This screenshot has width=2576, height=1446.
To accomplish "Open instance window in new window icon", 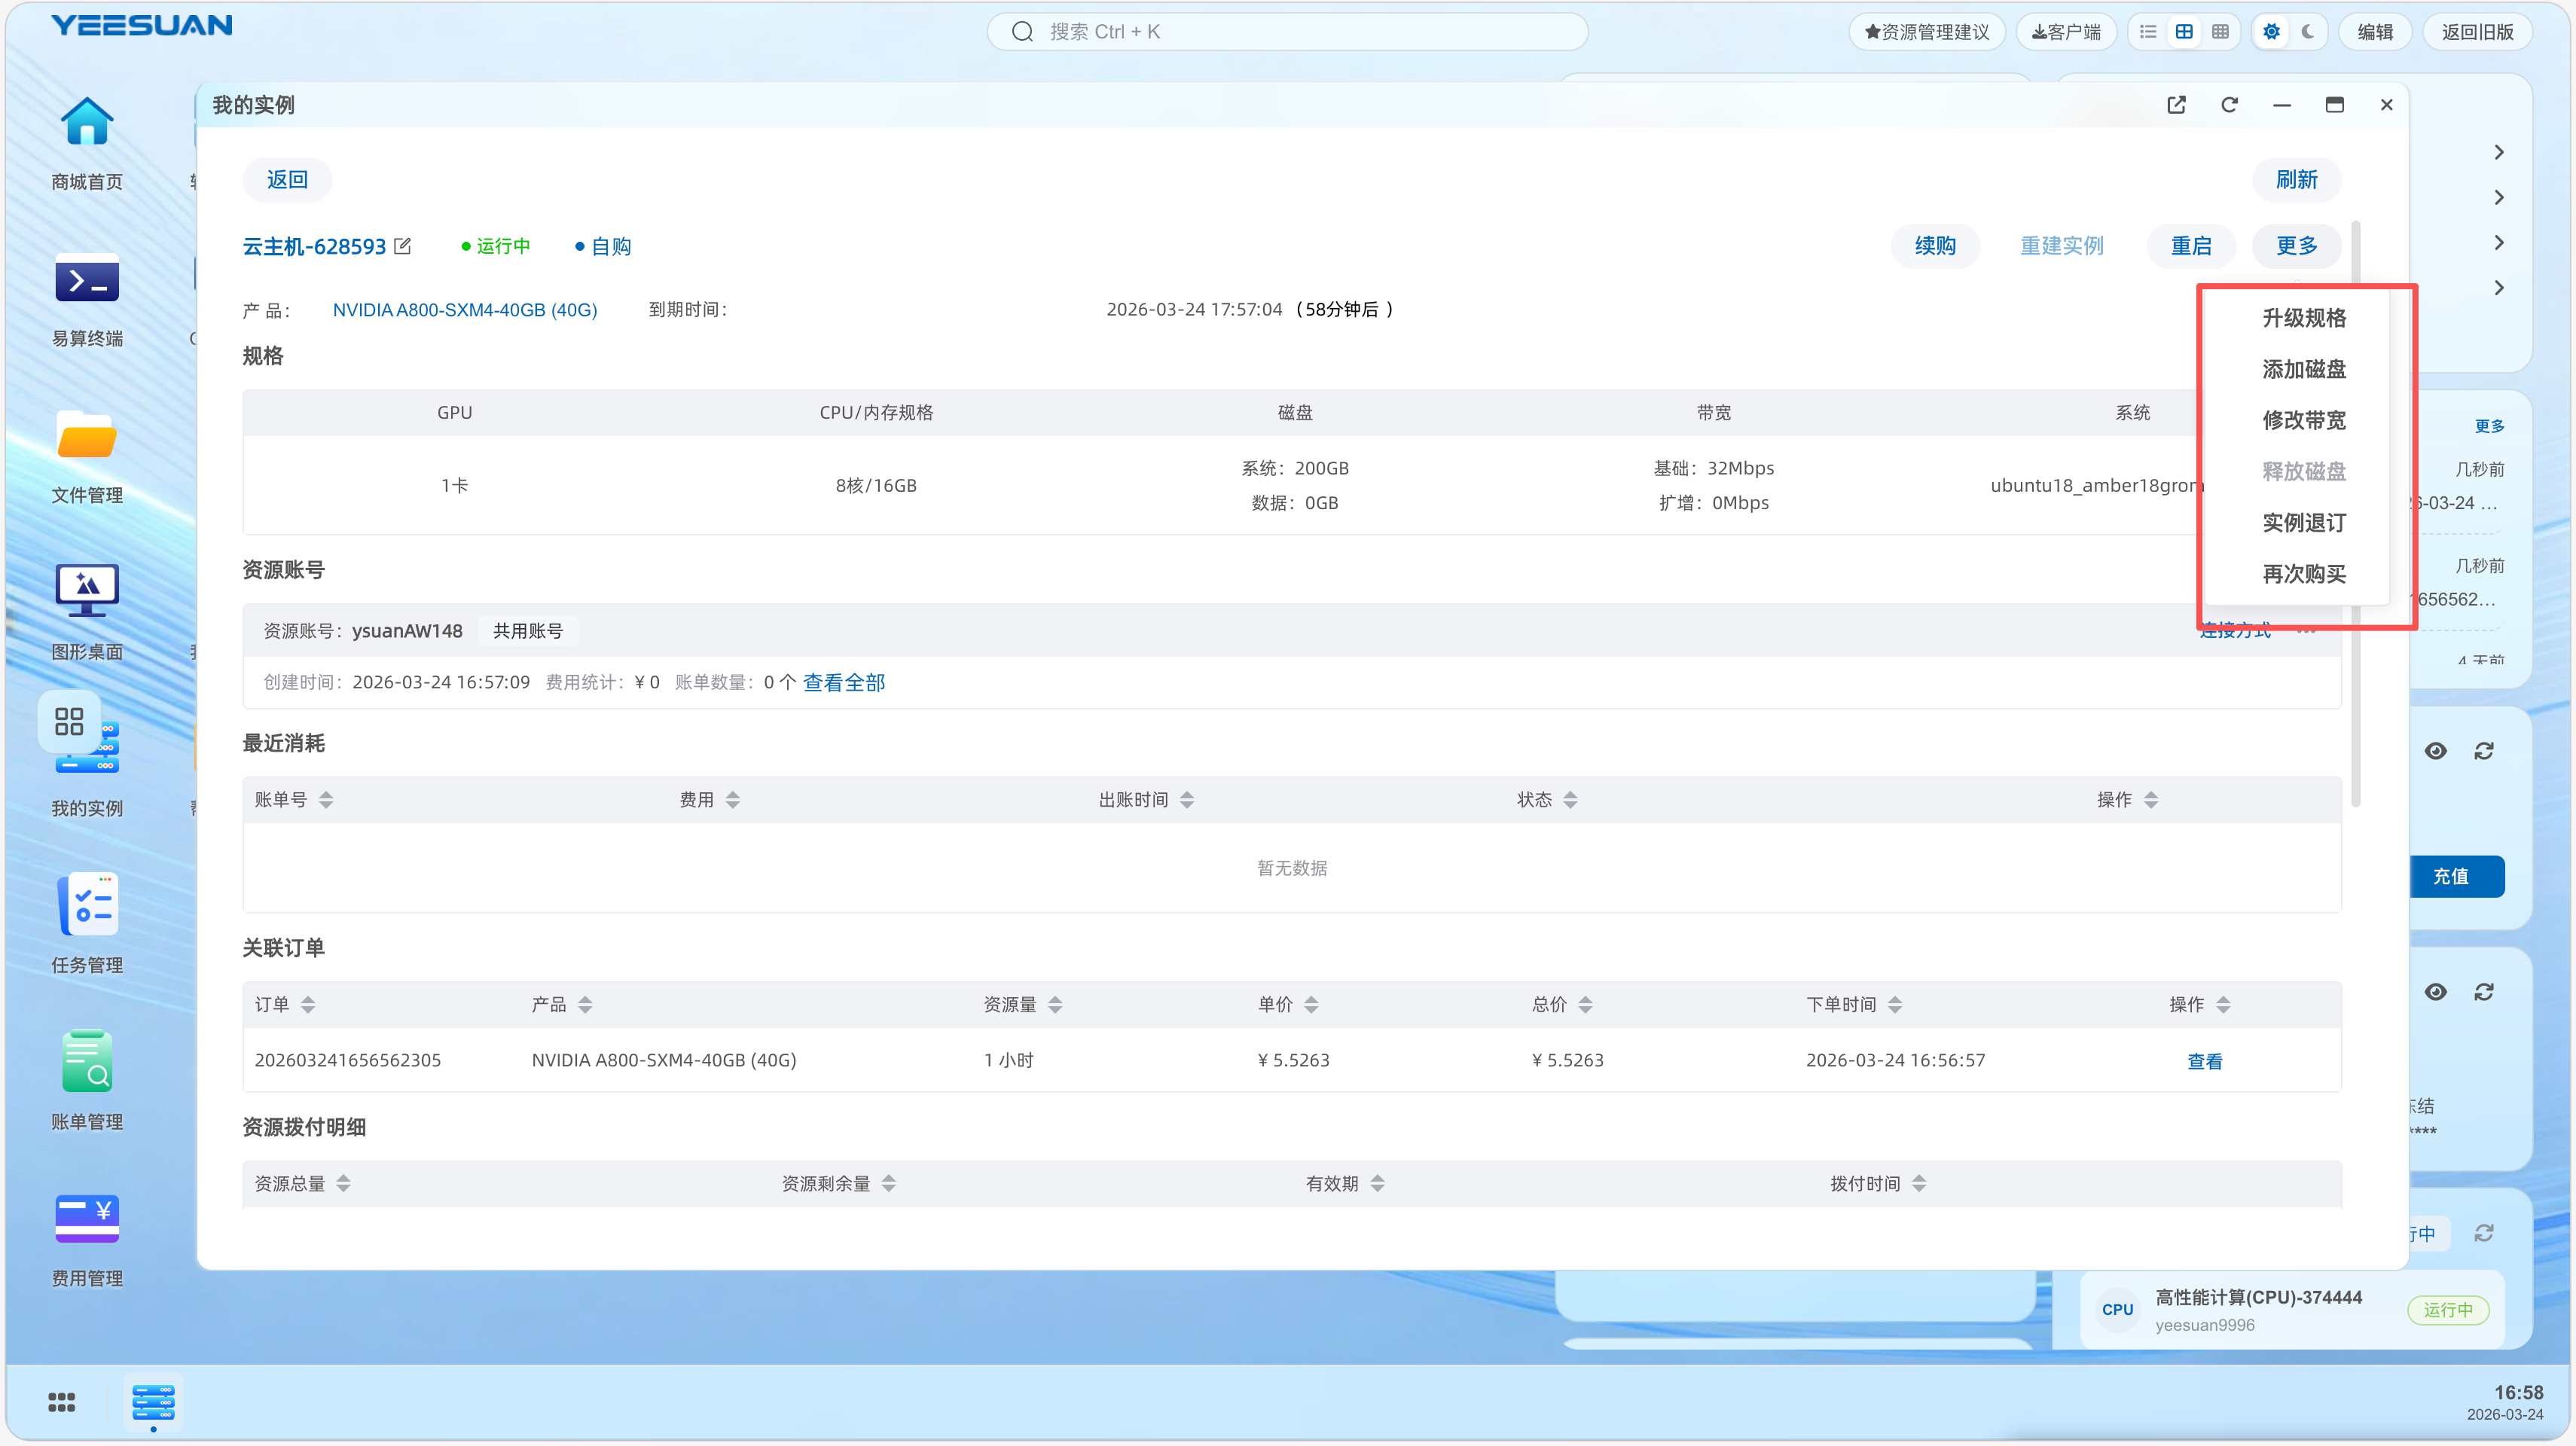I will [x=2176, y=105].
